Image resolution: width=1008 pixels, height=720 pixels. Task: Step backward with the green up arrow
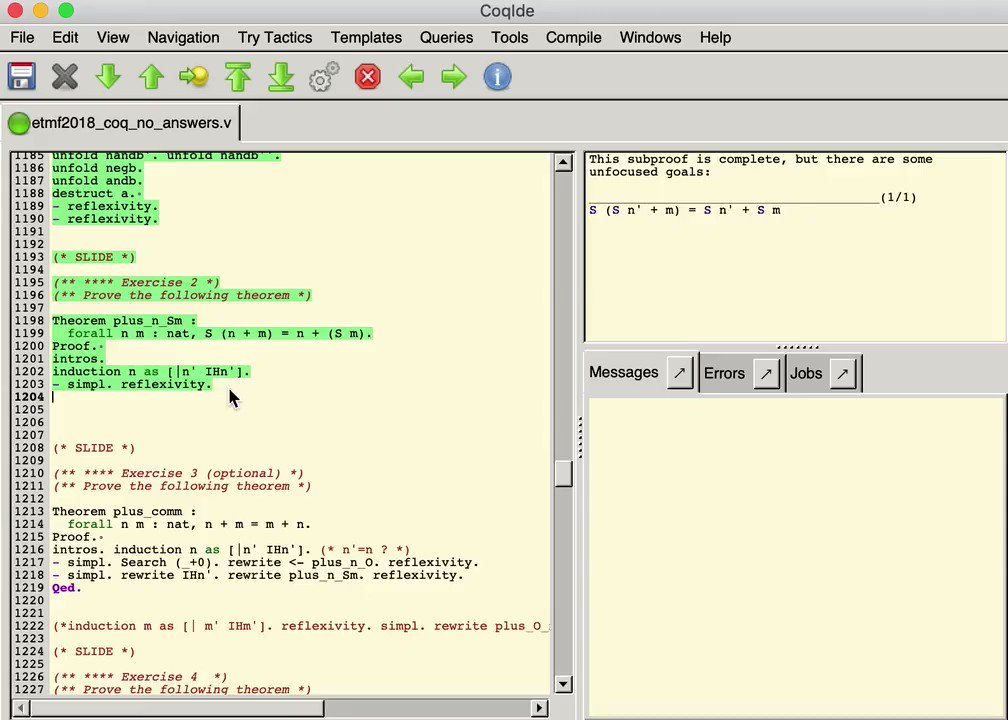click(151, 76)
